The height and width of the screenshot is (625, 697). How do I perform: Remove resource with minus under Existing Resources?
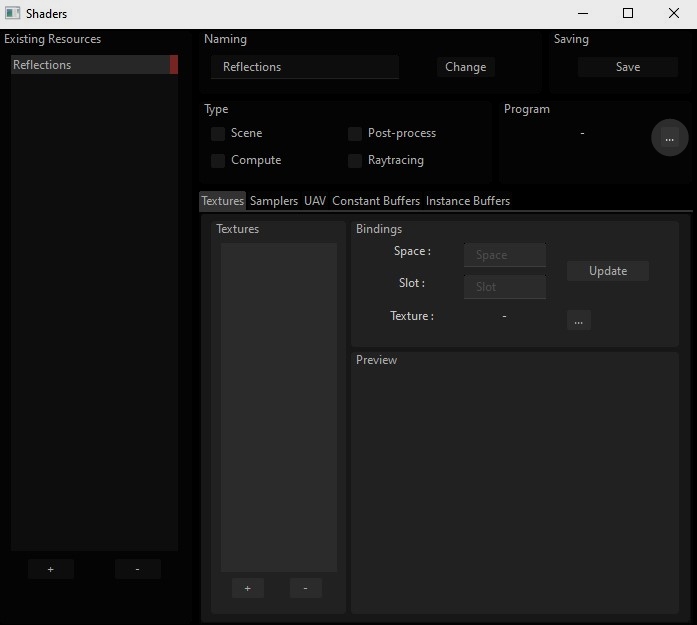137,569
